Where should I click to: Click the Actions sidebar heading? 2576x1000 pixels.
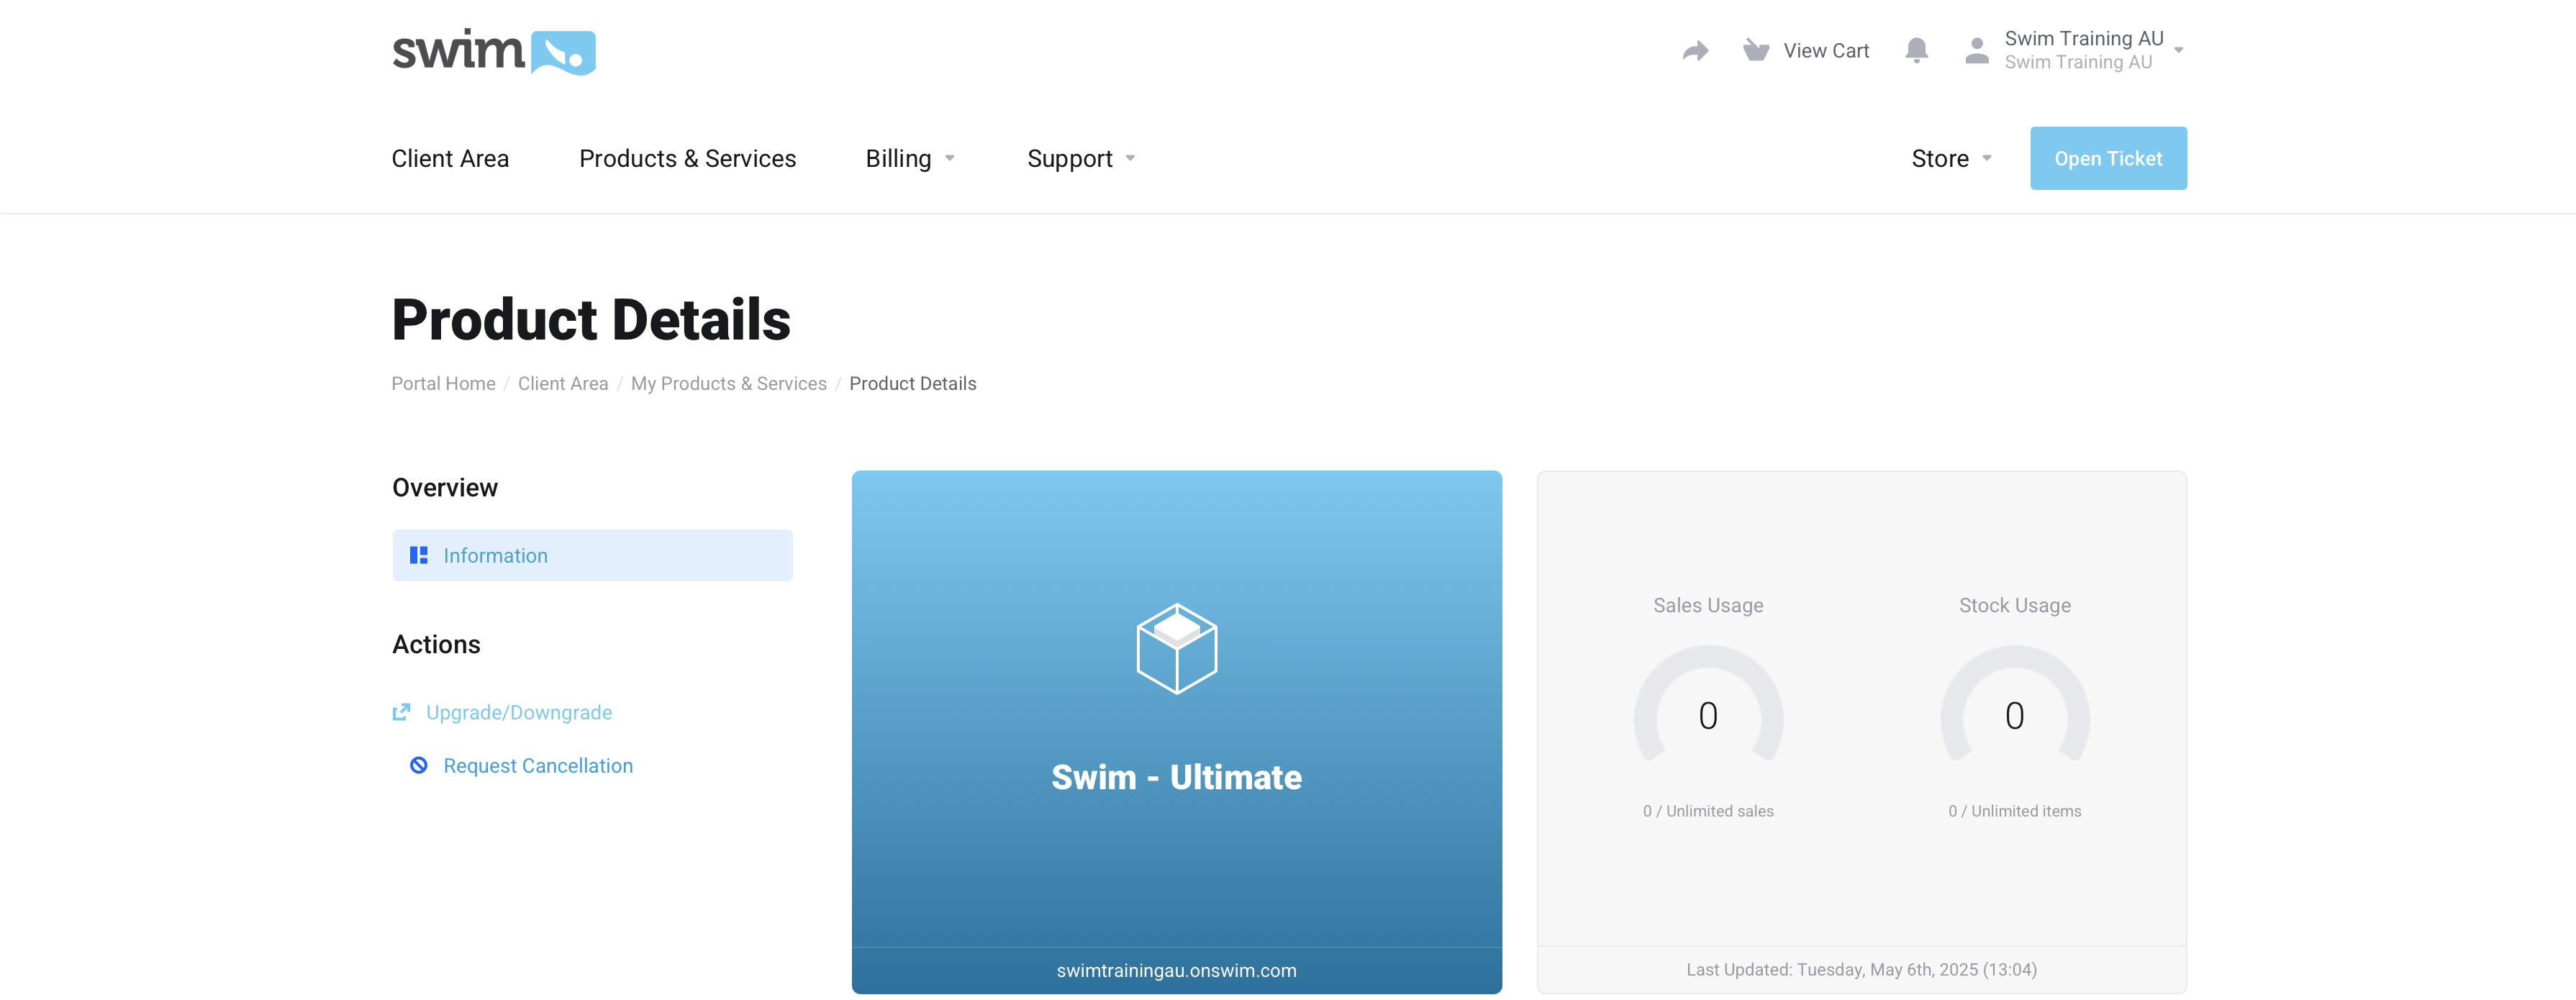(436, 644)
